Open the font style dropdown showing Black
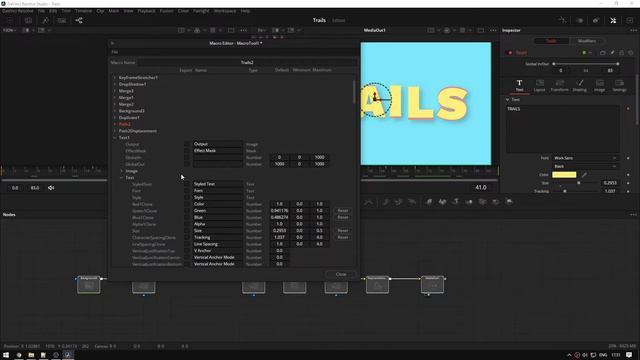The height and width of the screenshot is (360, 640). [x=585, y=167]
